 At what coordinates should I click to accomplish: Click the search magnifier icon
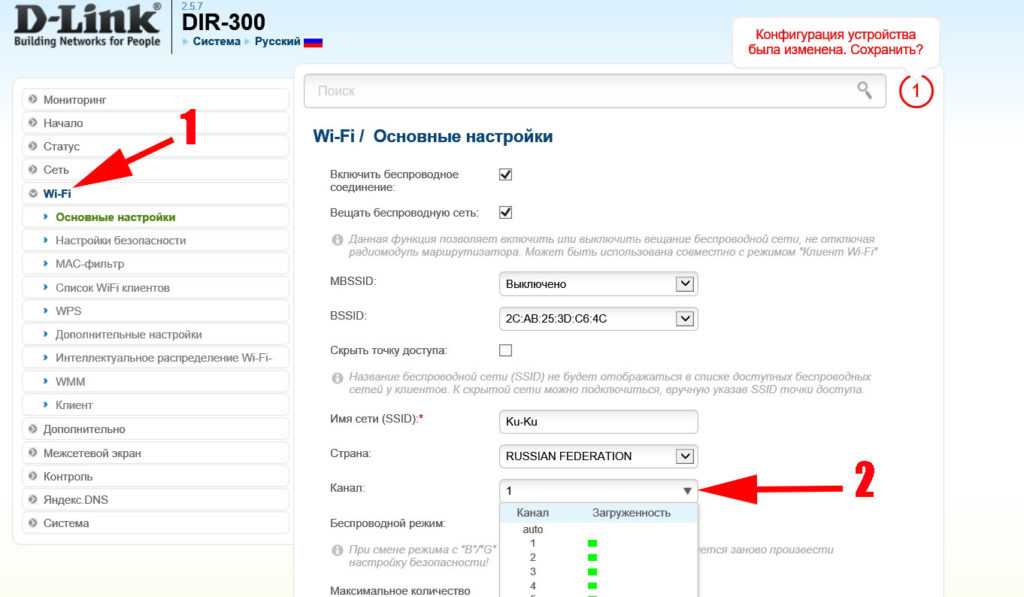(864, 91)
